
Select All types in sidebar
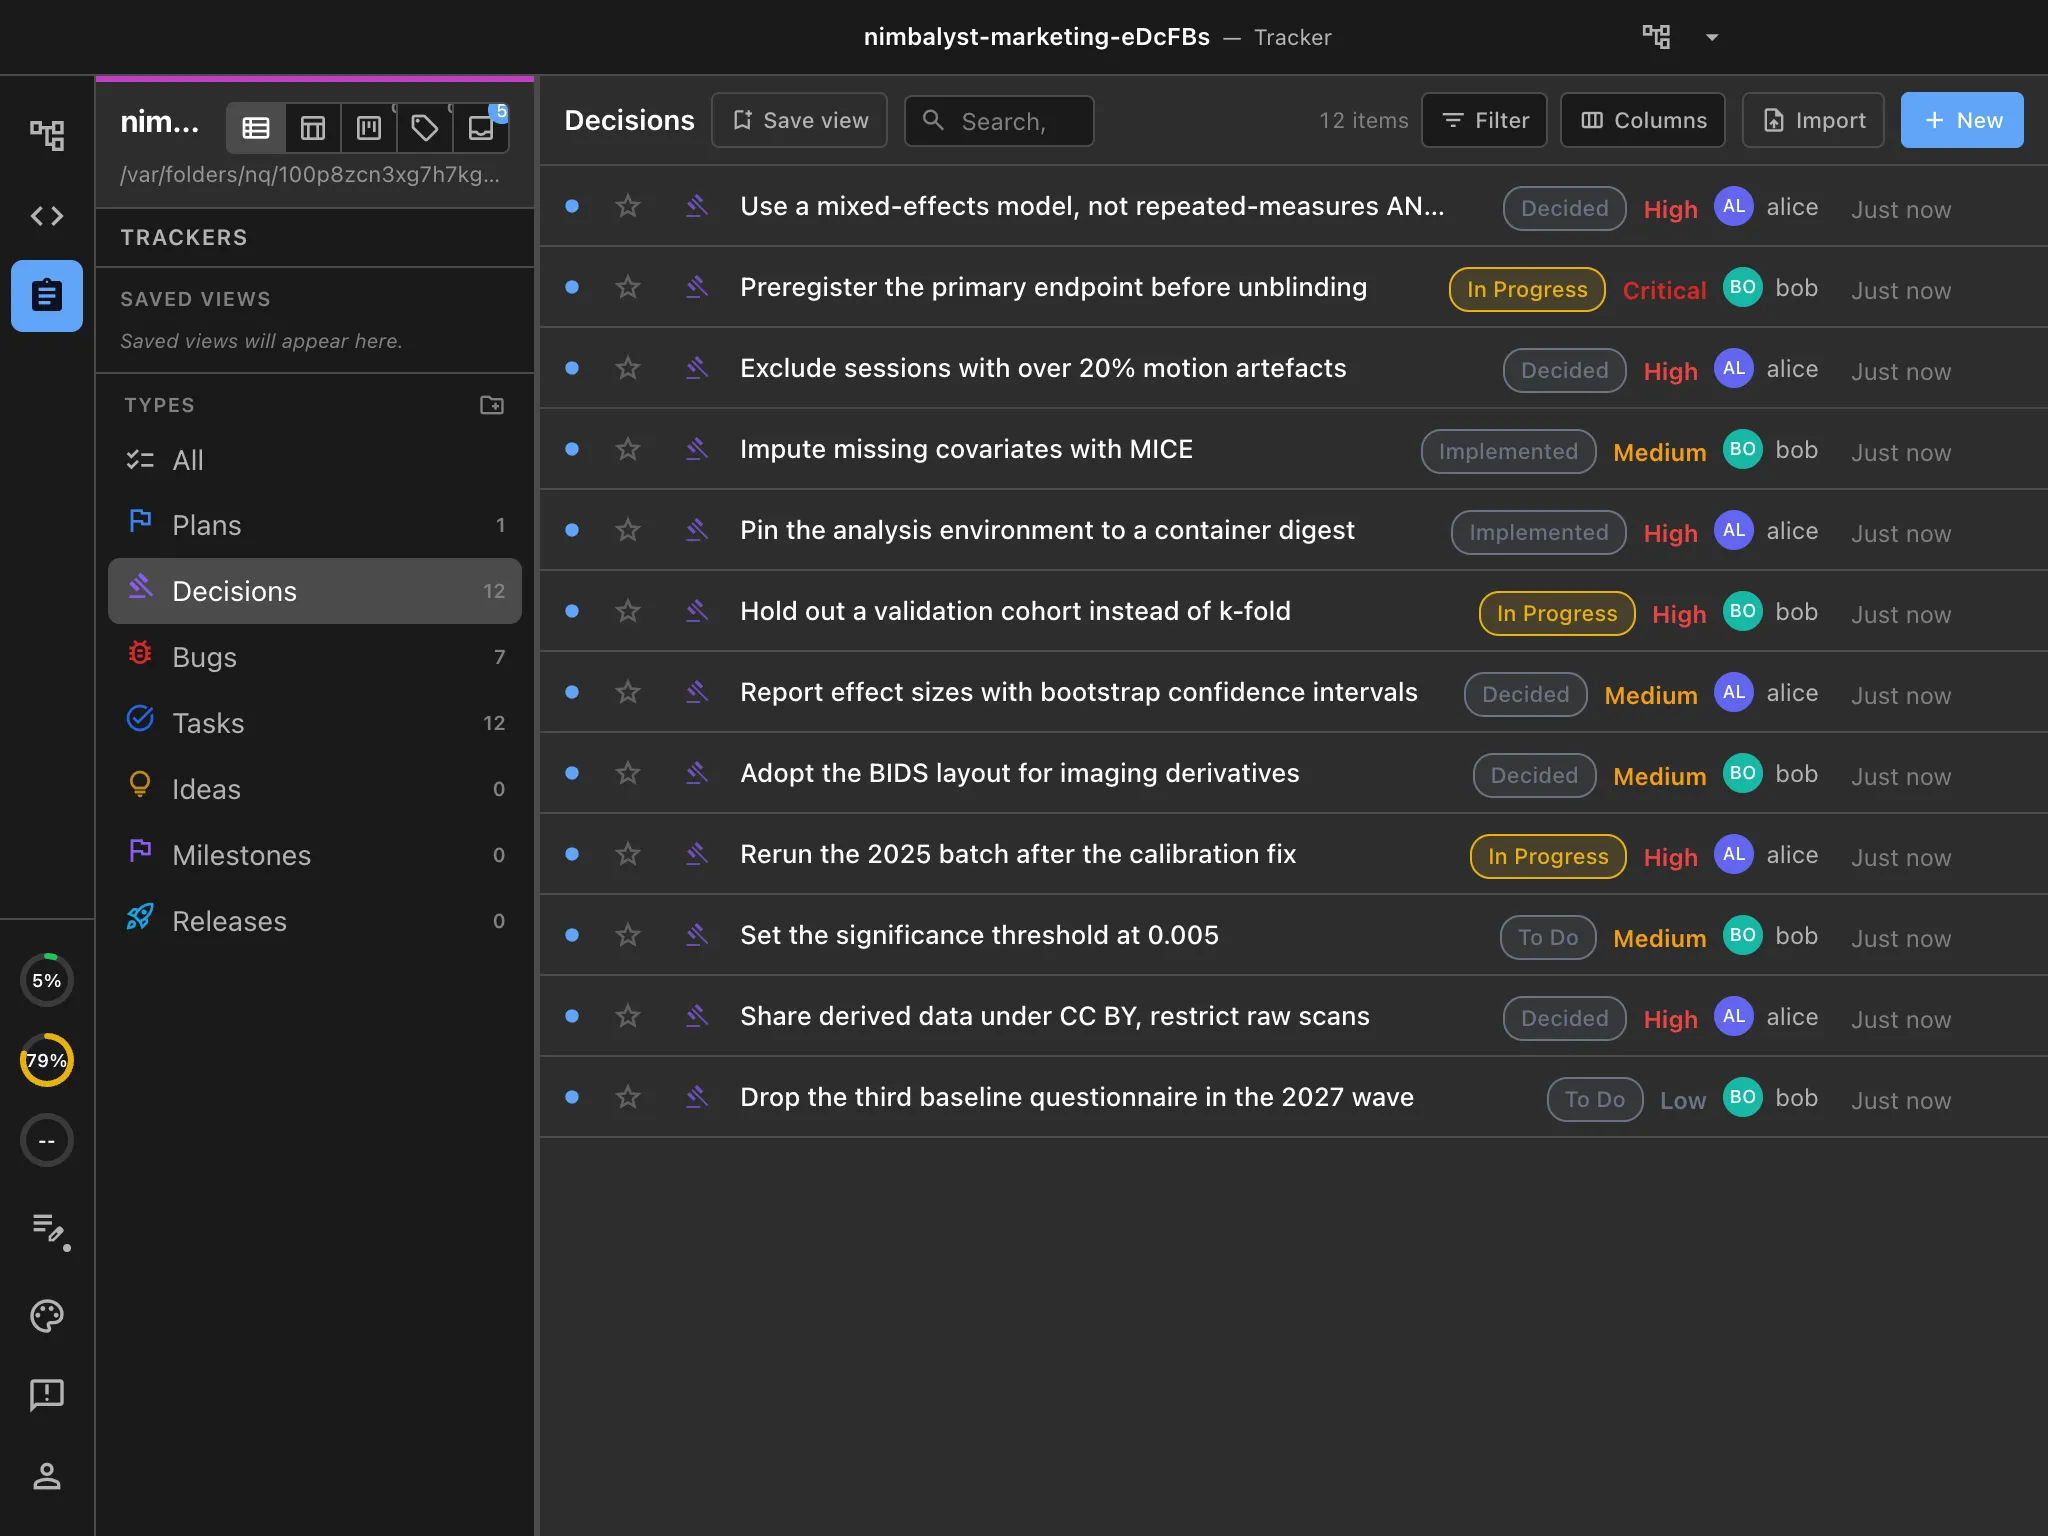315,460
